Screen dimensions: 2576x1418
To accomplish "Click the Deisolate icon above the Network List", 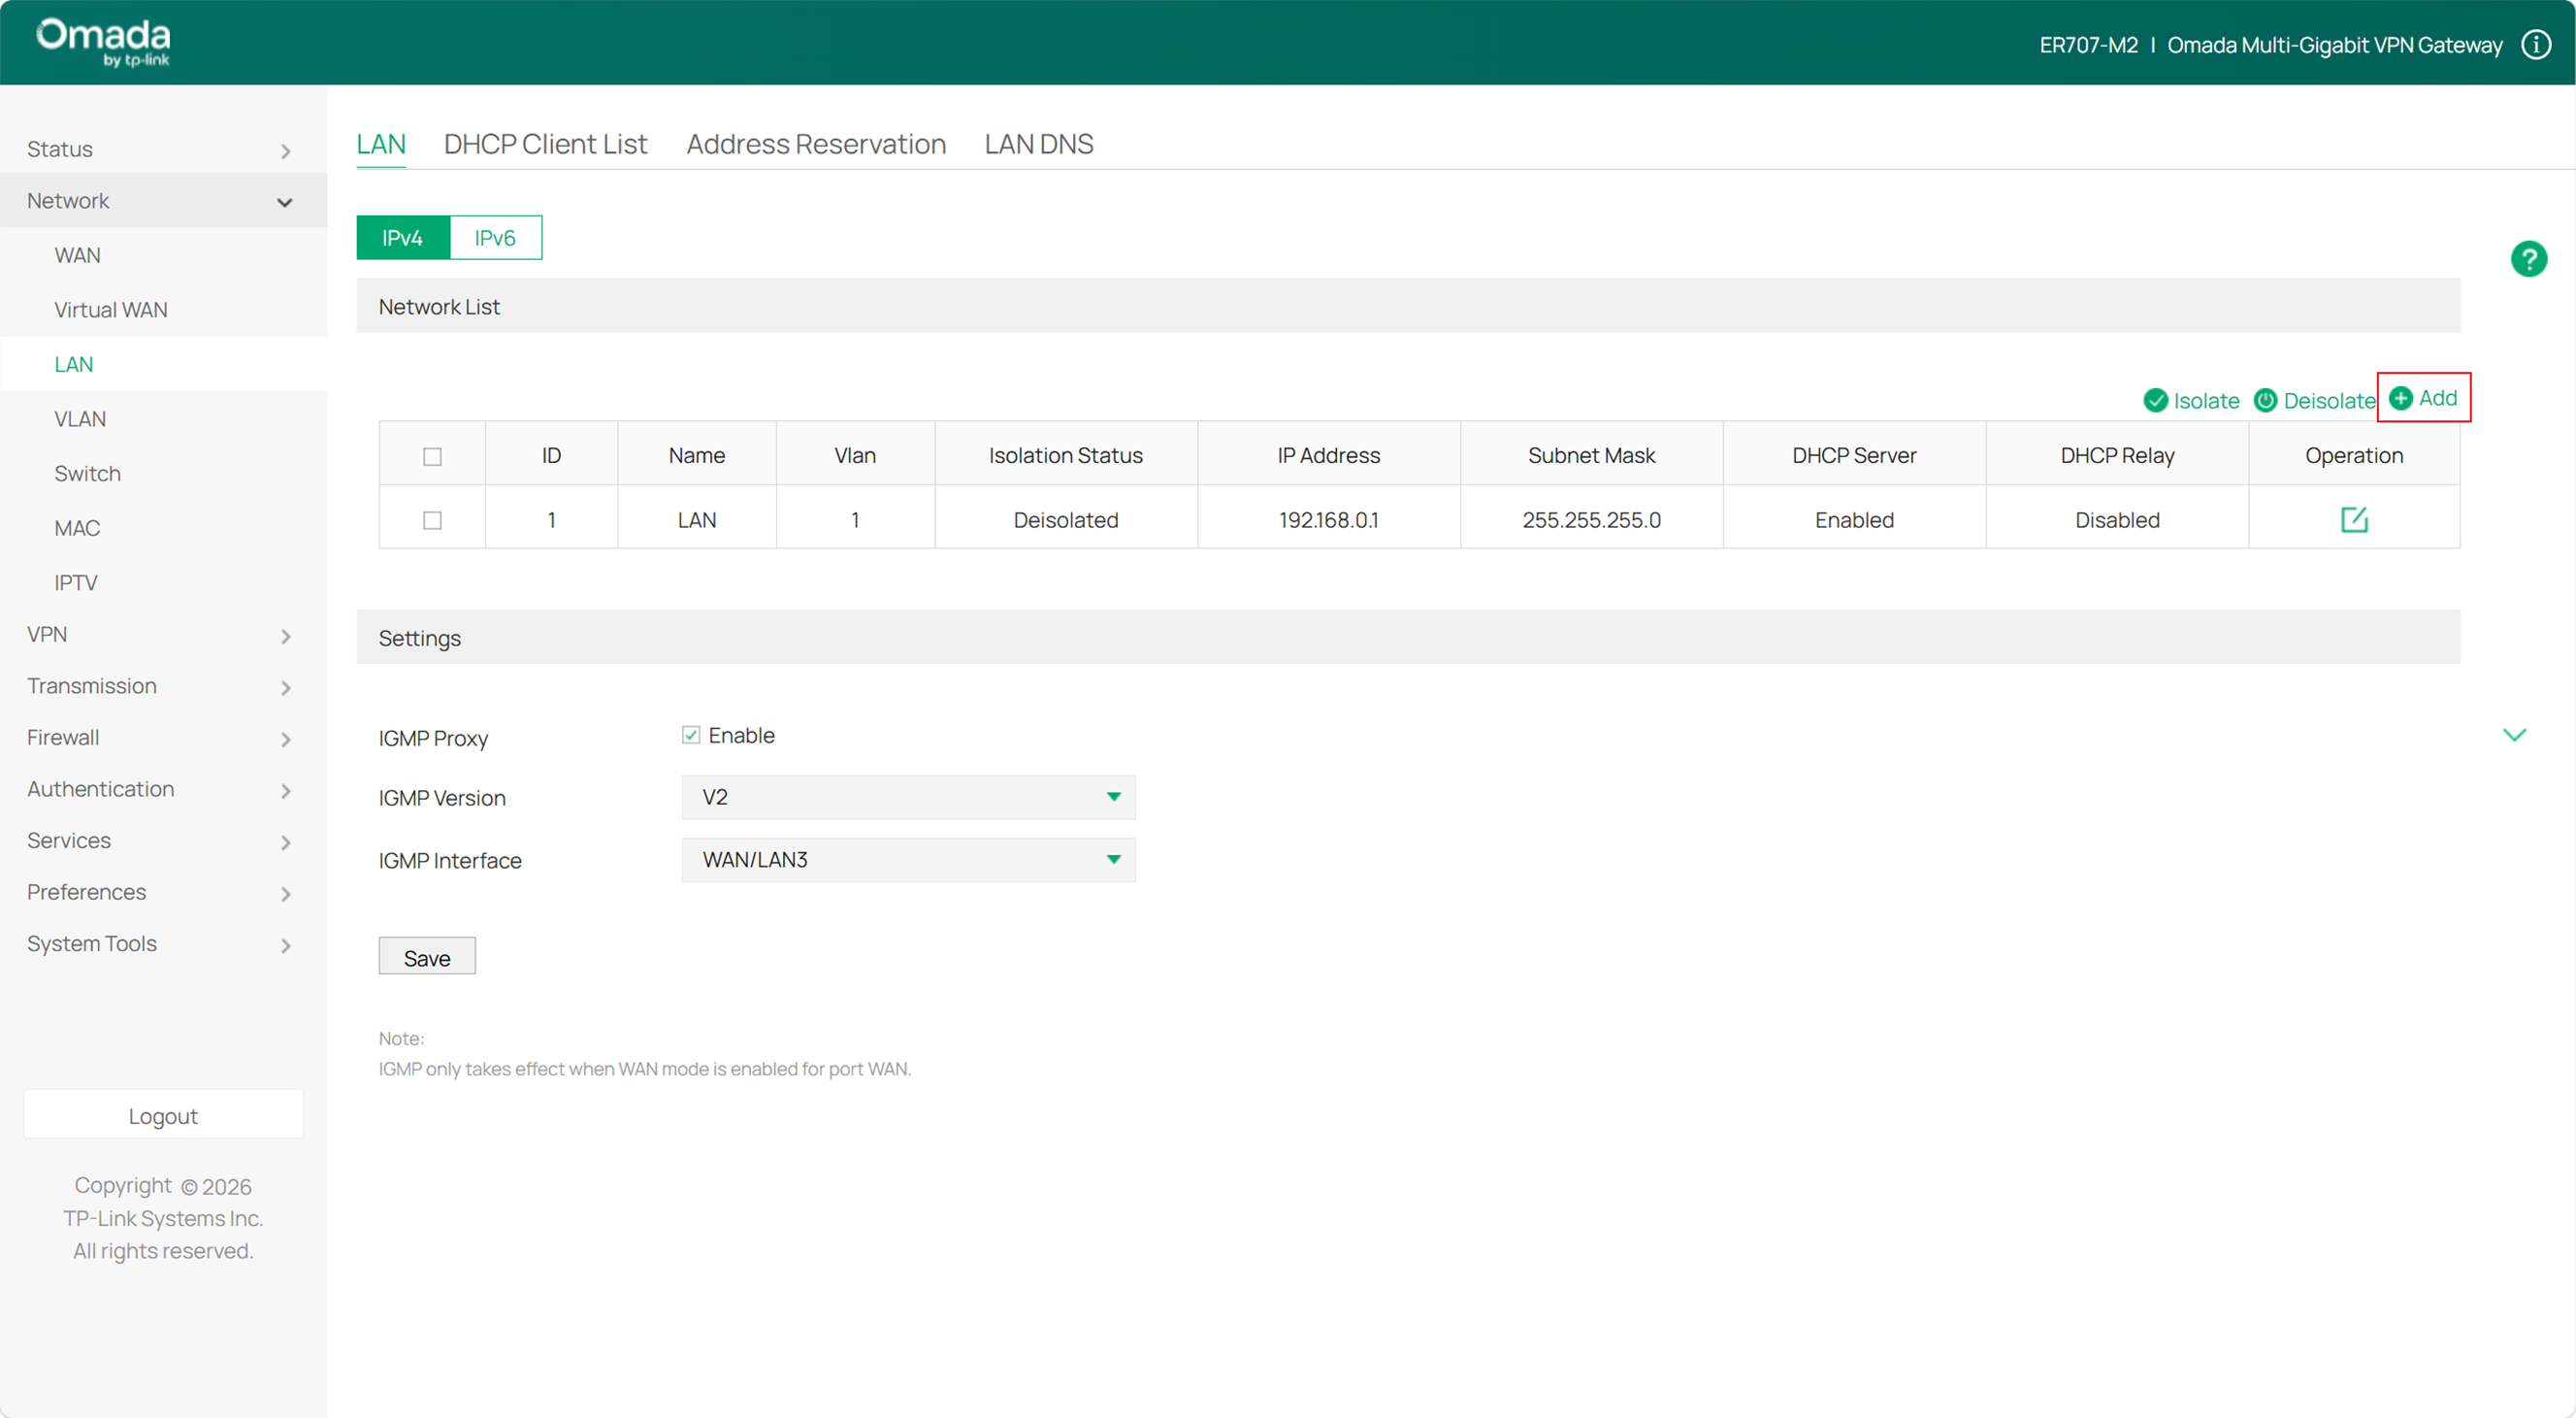I will [x=2265, y=400].
